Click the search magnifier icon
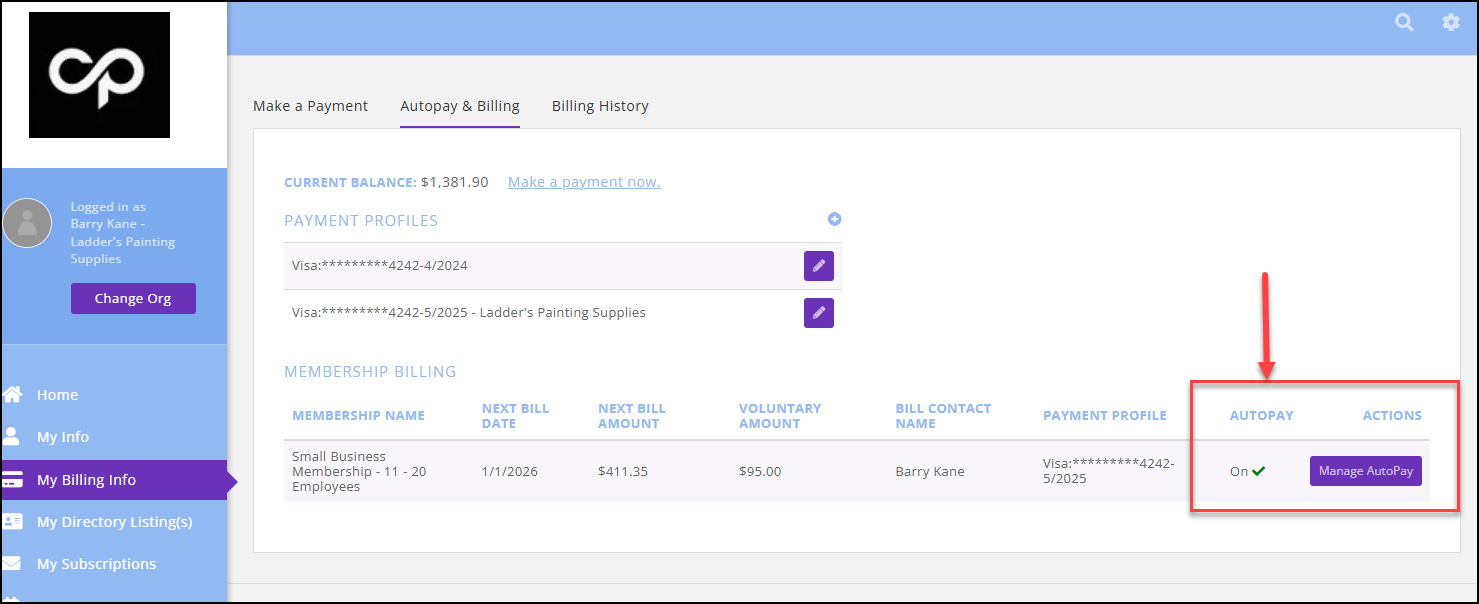 [x=1404, y=22]
